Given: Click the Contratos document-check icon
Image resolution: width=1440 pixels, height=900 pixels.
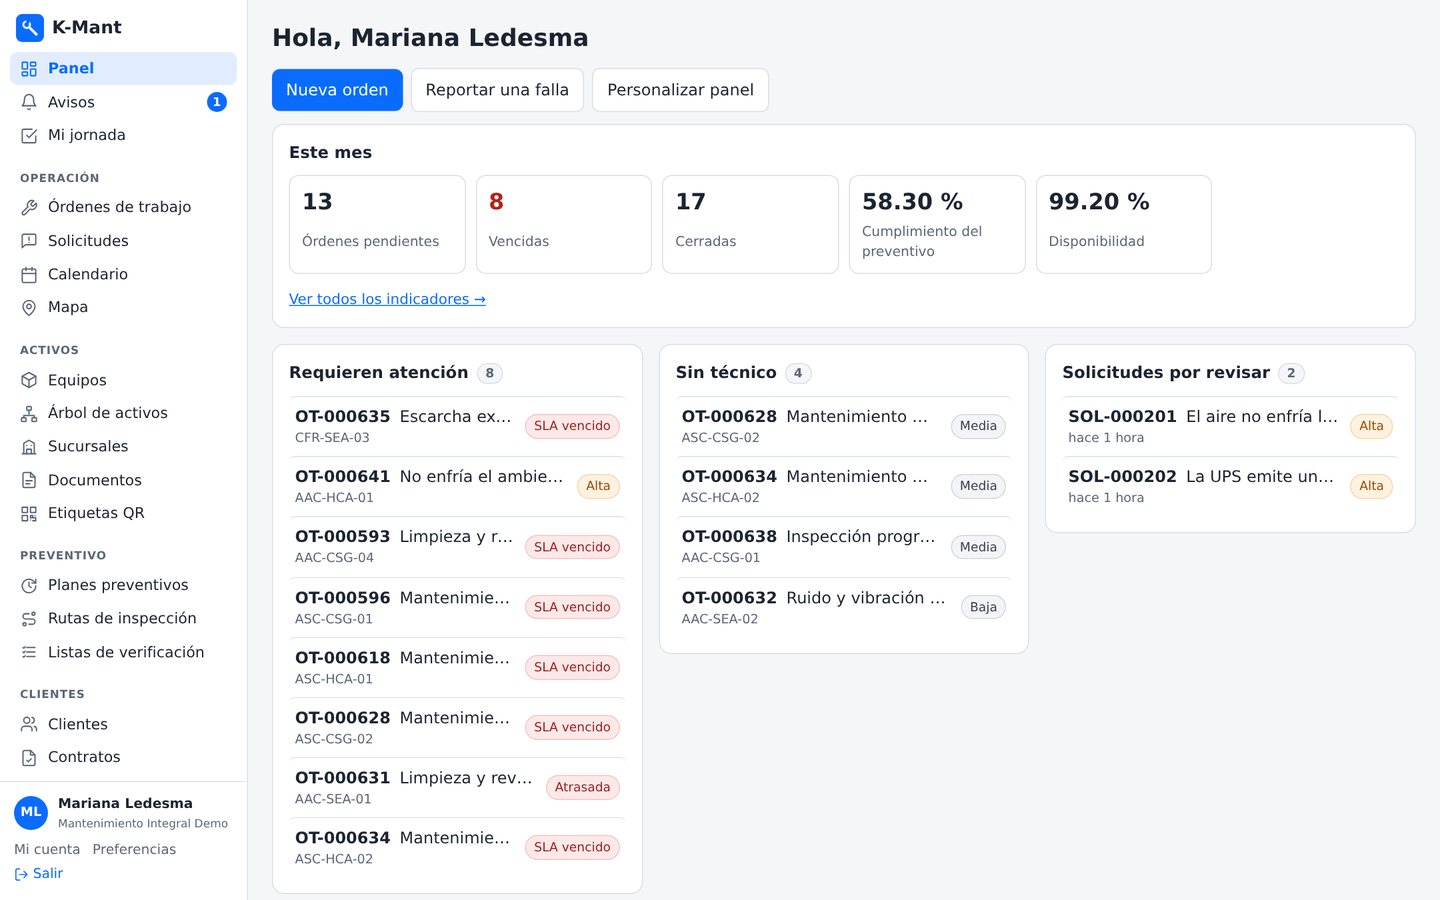Looking at the screenshot, I should point(29,757).
